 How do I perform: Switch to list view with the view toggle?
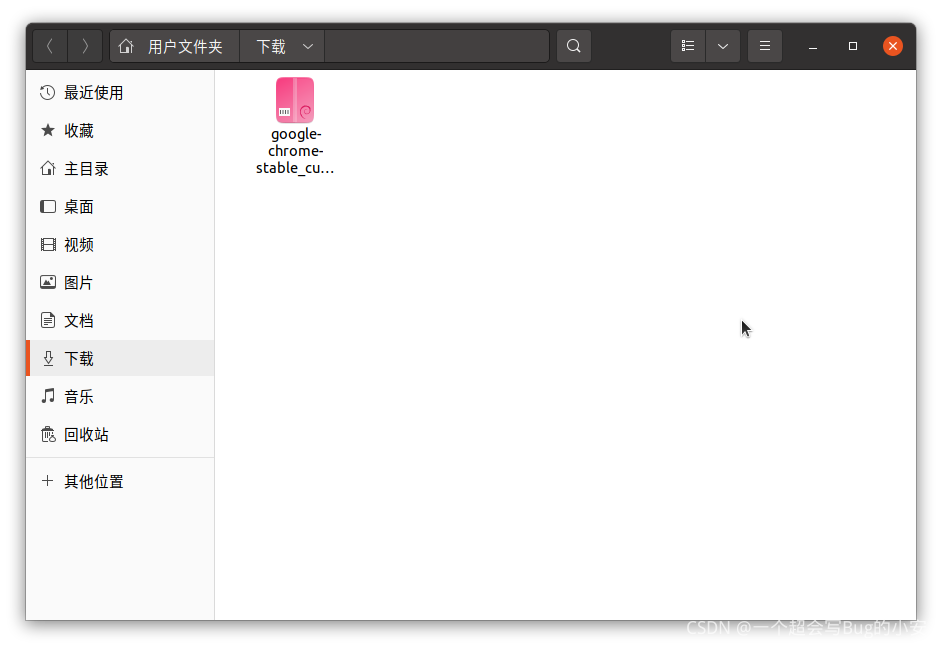point(688,46)
